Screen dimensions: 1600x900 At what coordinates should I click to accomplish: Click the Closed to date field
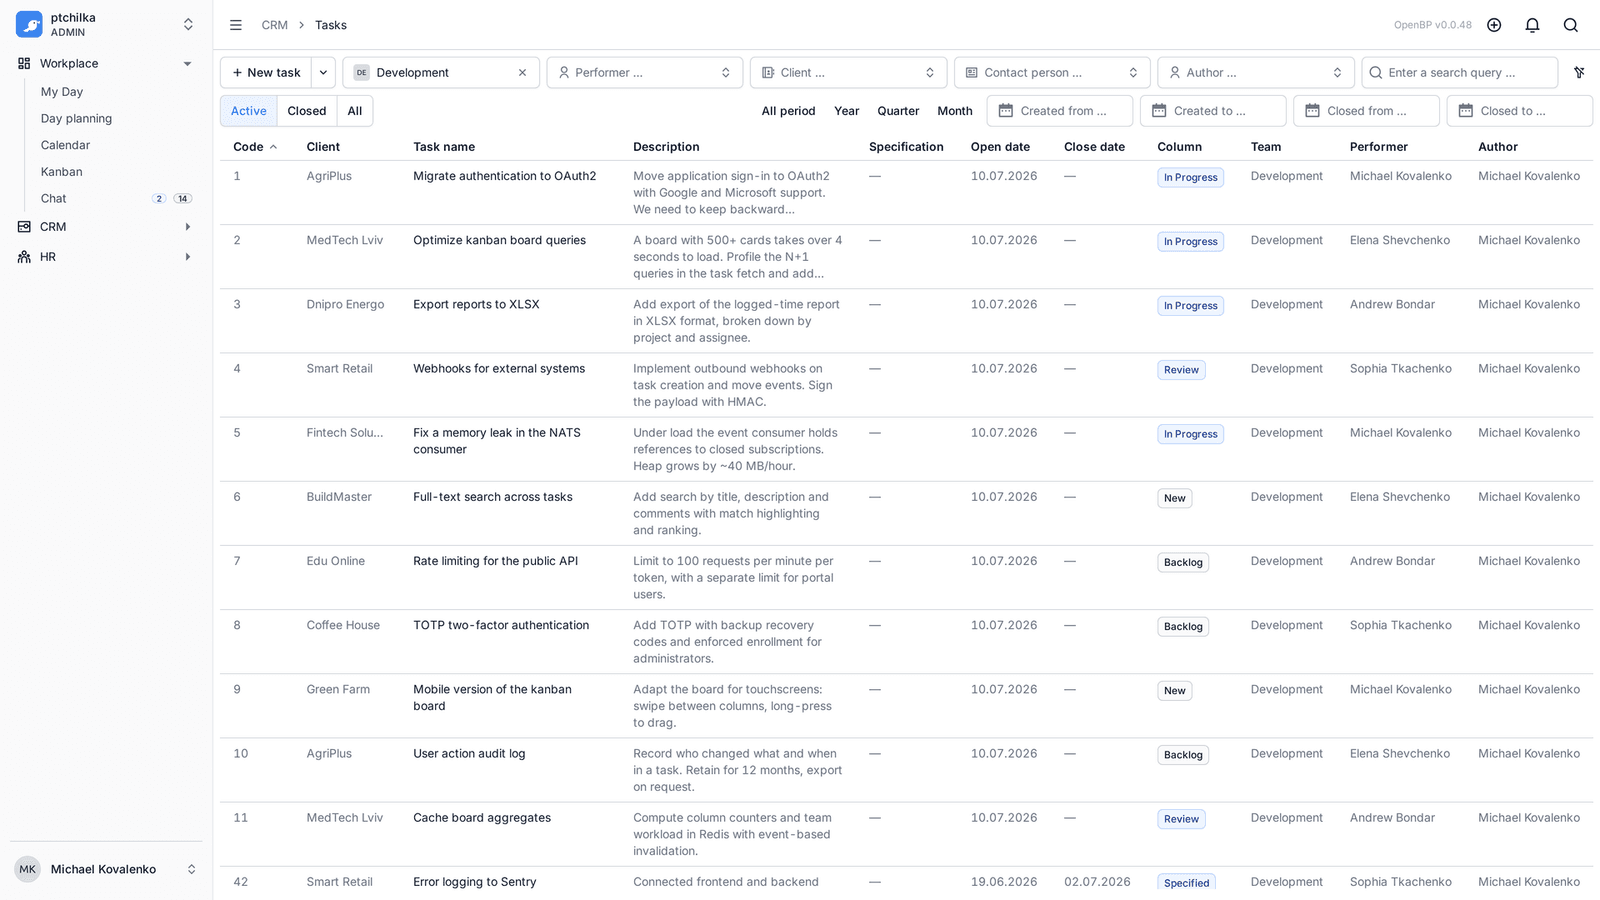coord(1520,111)
